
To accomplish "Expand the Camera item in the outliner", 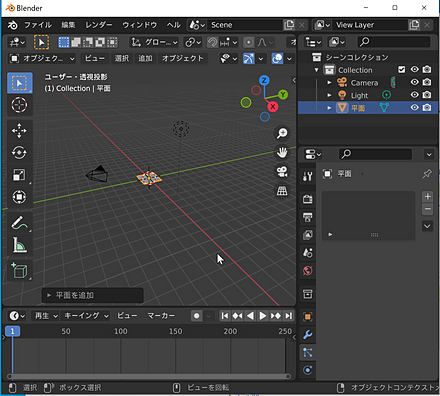I will [329, 82].
